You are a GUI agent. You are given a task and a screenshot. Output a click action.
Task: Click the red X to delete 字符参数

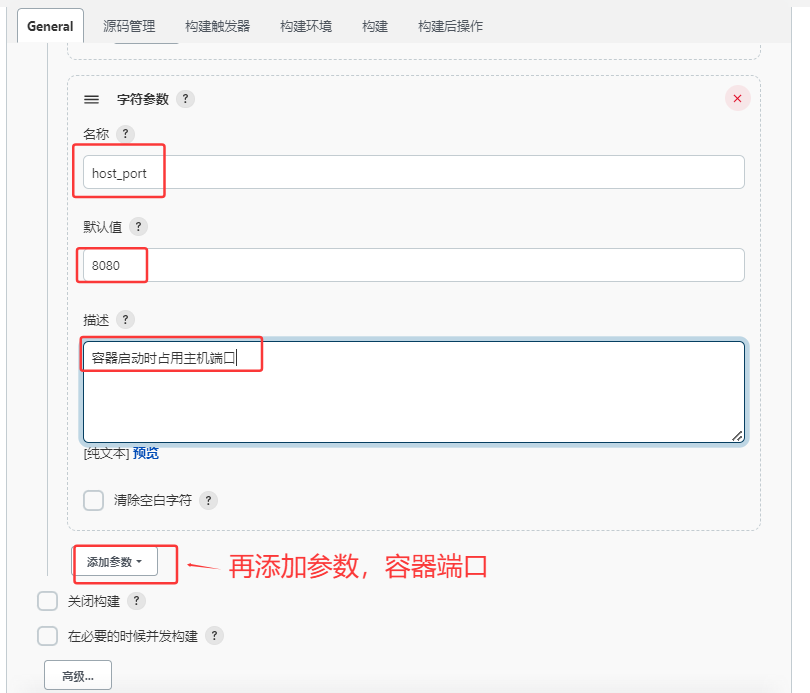click(737, 98)
